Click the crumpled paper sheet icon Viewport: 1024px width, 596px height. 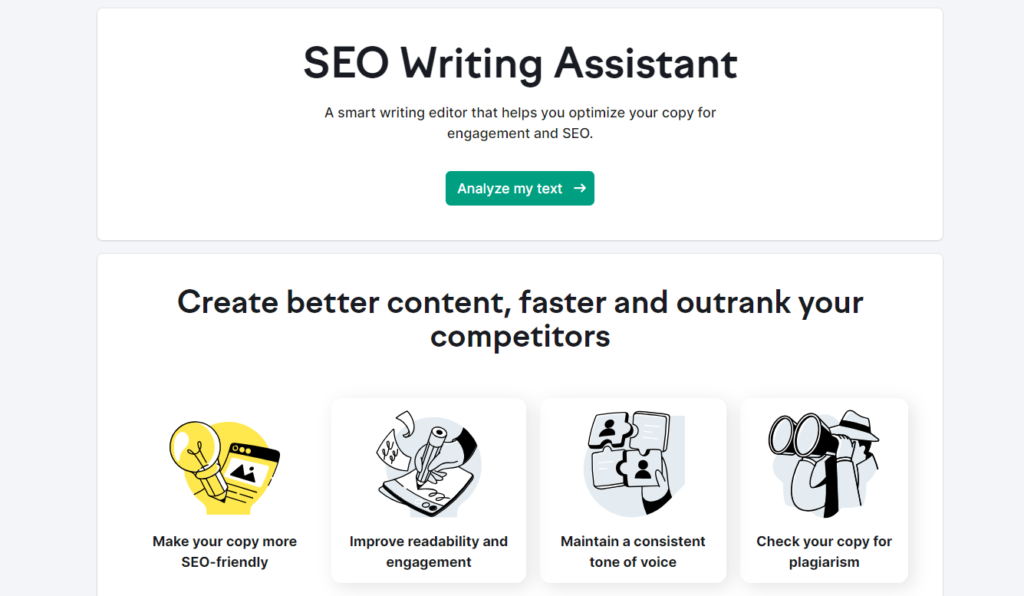(391, 443)
